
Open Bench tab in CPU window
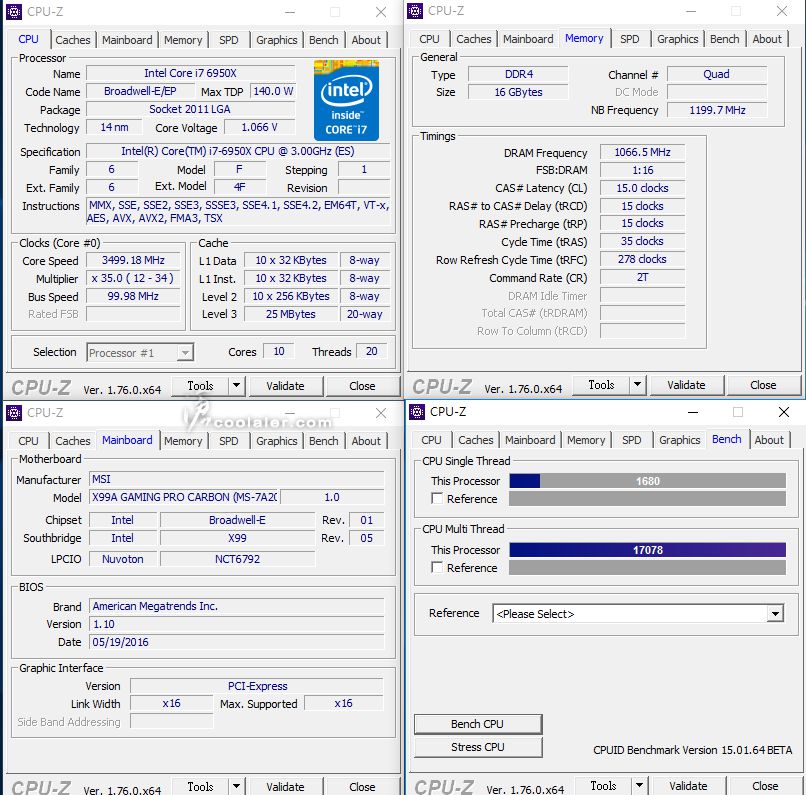pos(323,40)
